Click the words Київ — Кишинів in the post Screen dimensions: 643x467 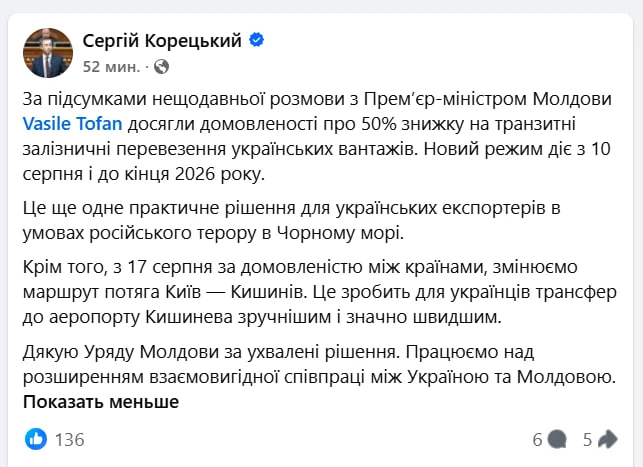235,292
